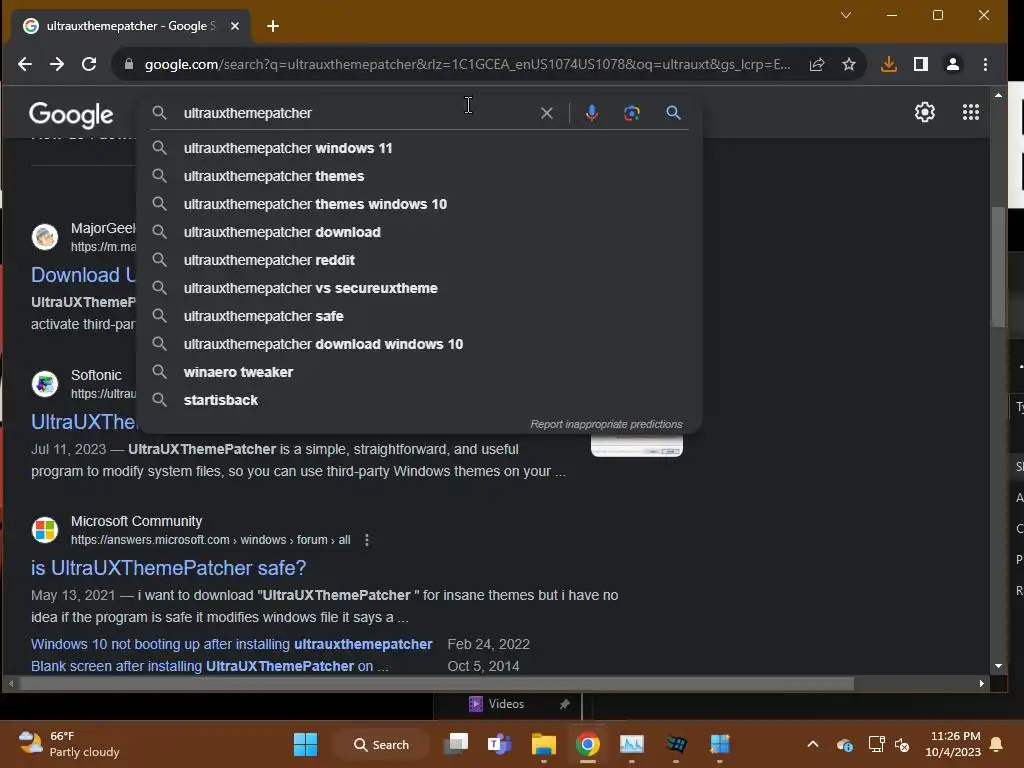The image size is (1024, 768).
Task: Click the Softonic site icon
Action: [45, 383]
